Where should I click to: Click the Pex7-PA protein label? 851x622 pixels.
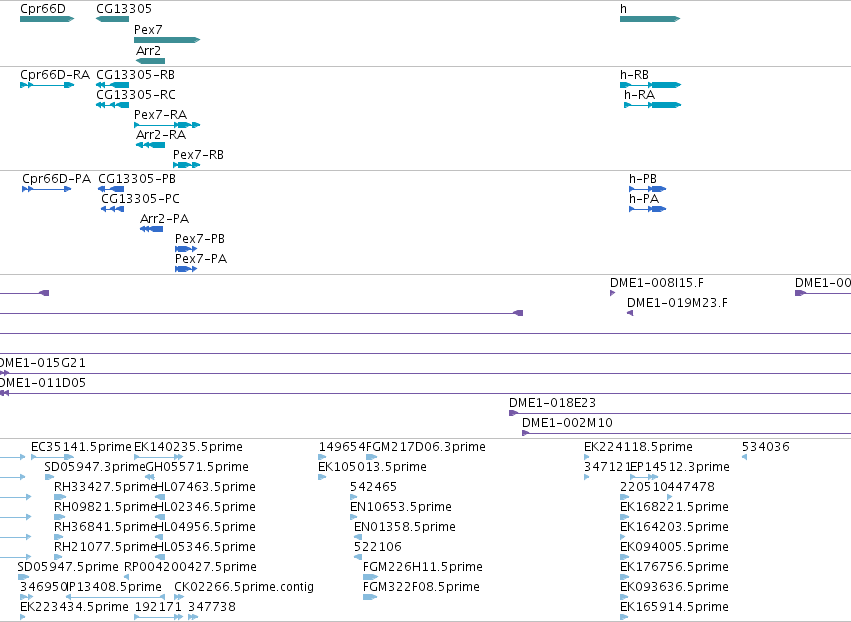tap(201, 259)
